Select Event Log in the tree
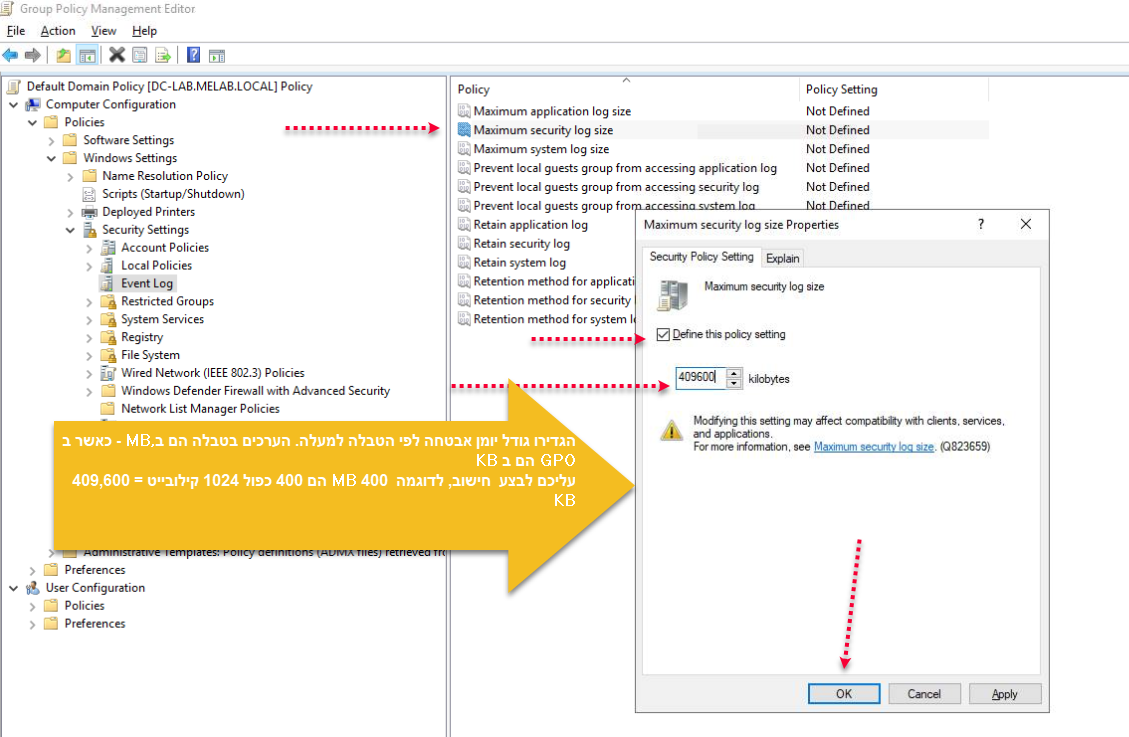The image size is (1129, 737). click(146, 284)
